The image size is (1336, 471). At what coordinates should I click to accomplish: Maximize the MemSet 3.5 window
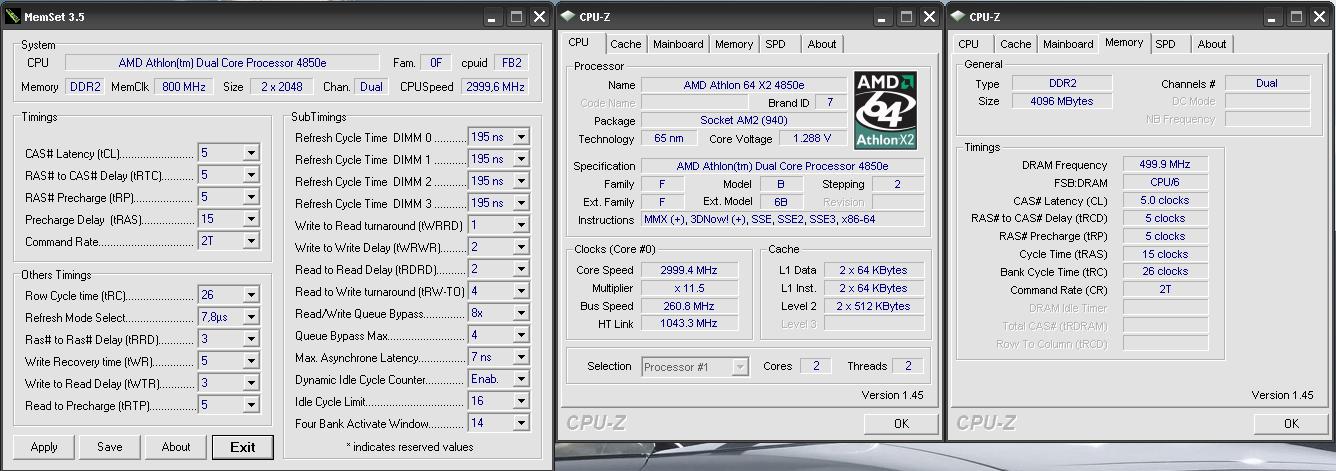point(516,16)
